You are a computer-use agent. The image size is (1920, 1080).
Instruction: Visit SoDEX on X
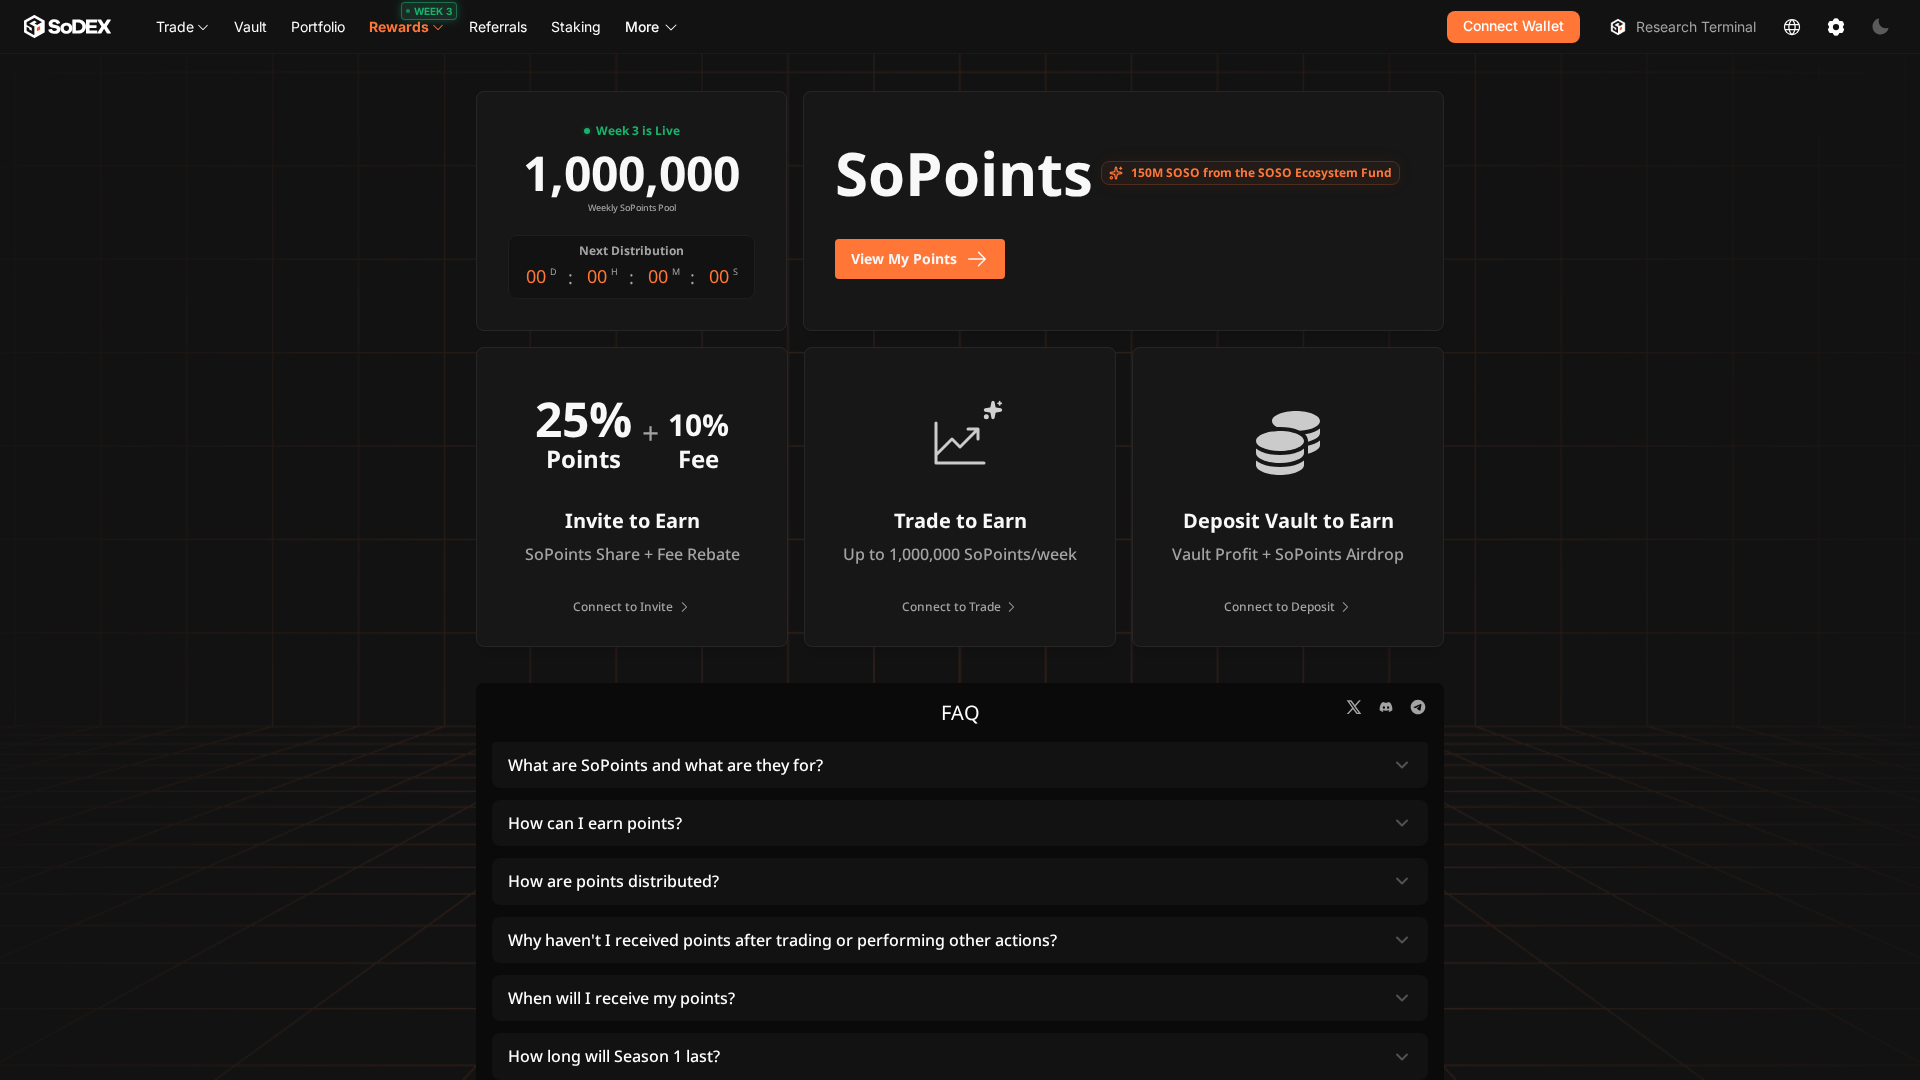point(1353,707)
